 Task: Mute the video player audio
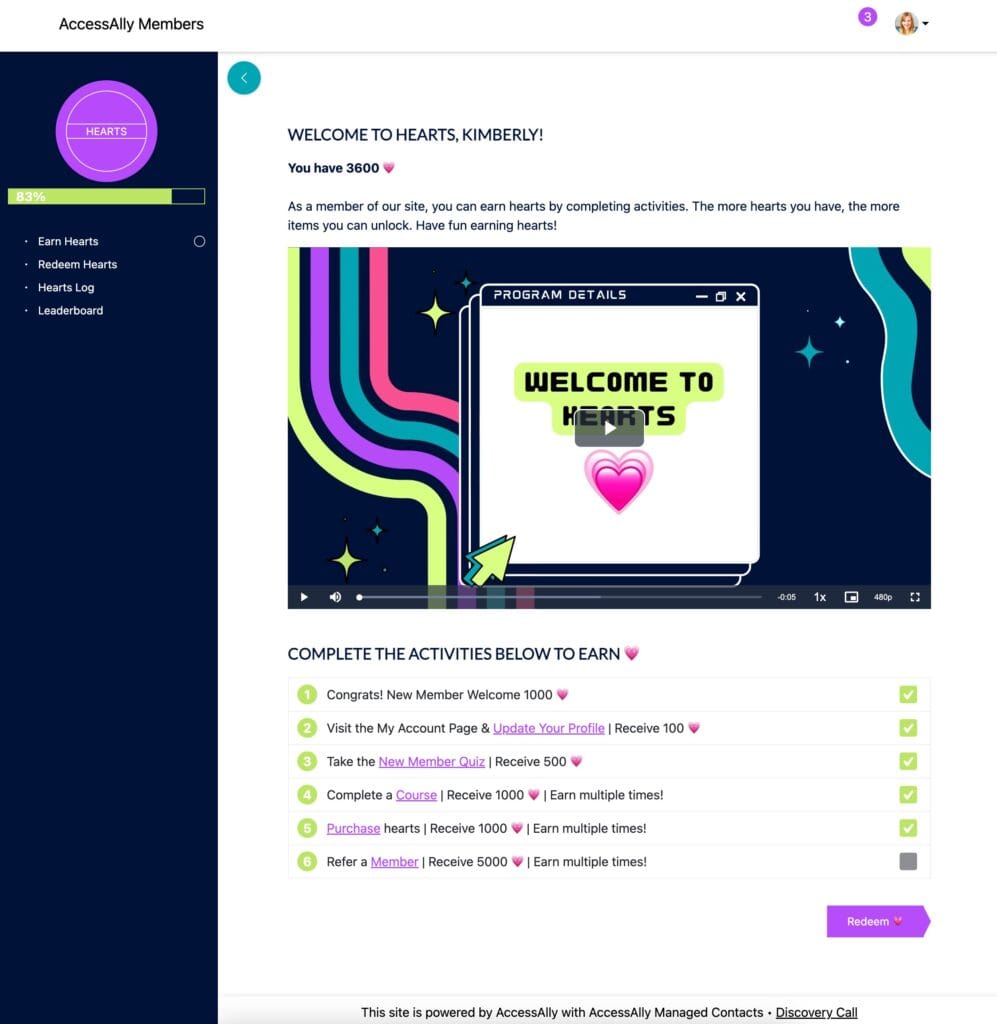coord(335,597)
